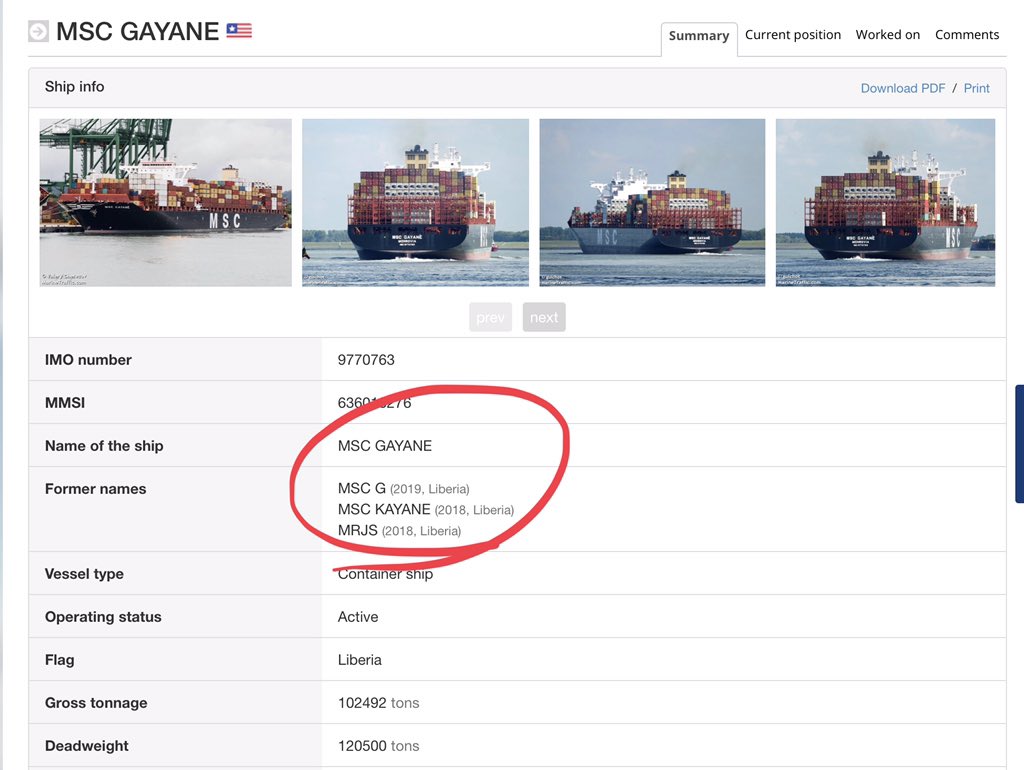This screenshot has height=770, width=1024.
Task: Open fourth ship photo at right end
Action: pyautogui.click(x=885, y=202)
